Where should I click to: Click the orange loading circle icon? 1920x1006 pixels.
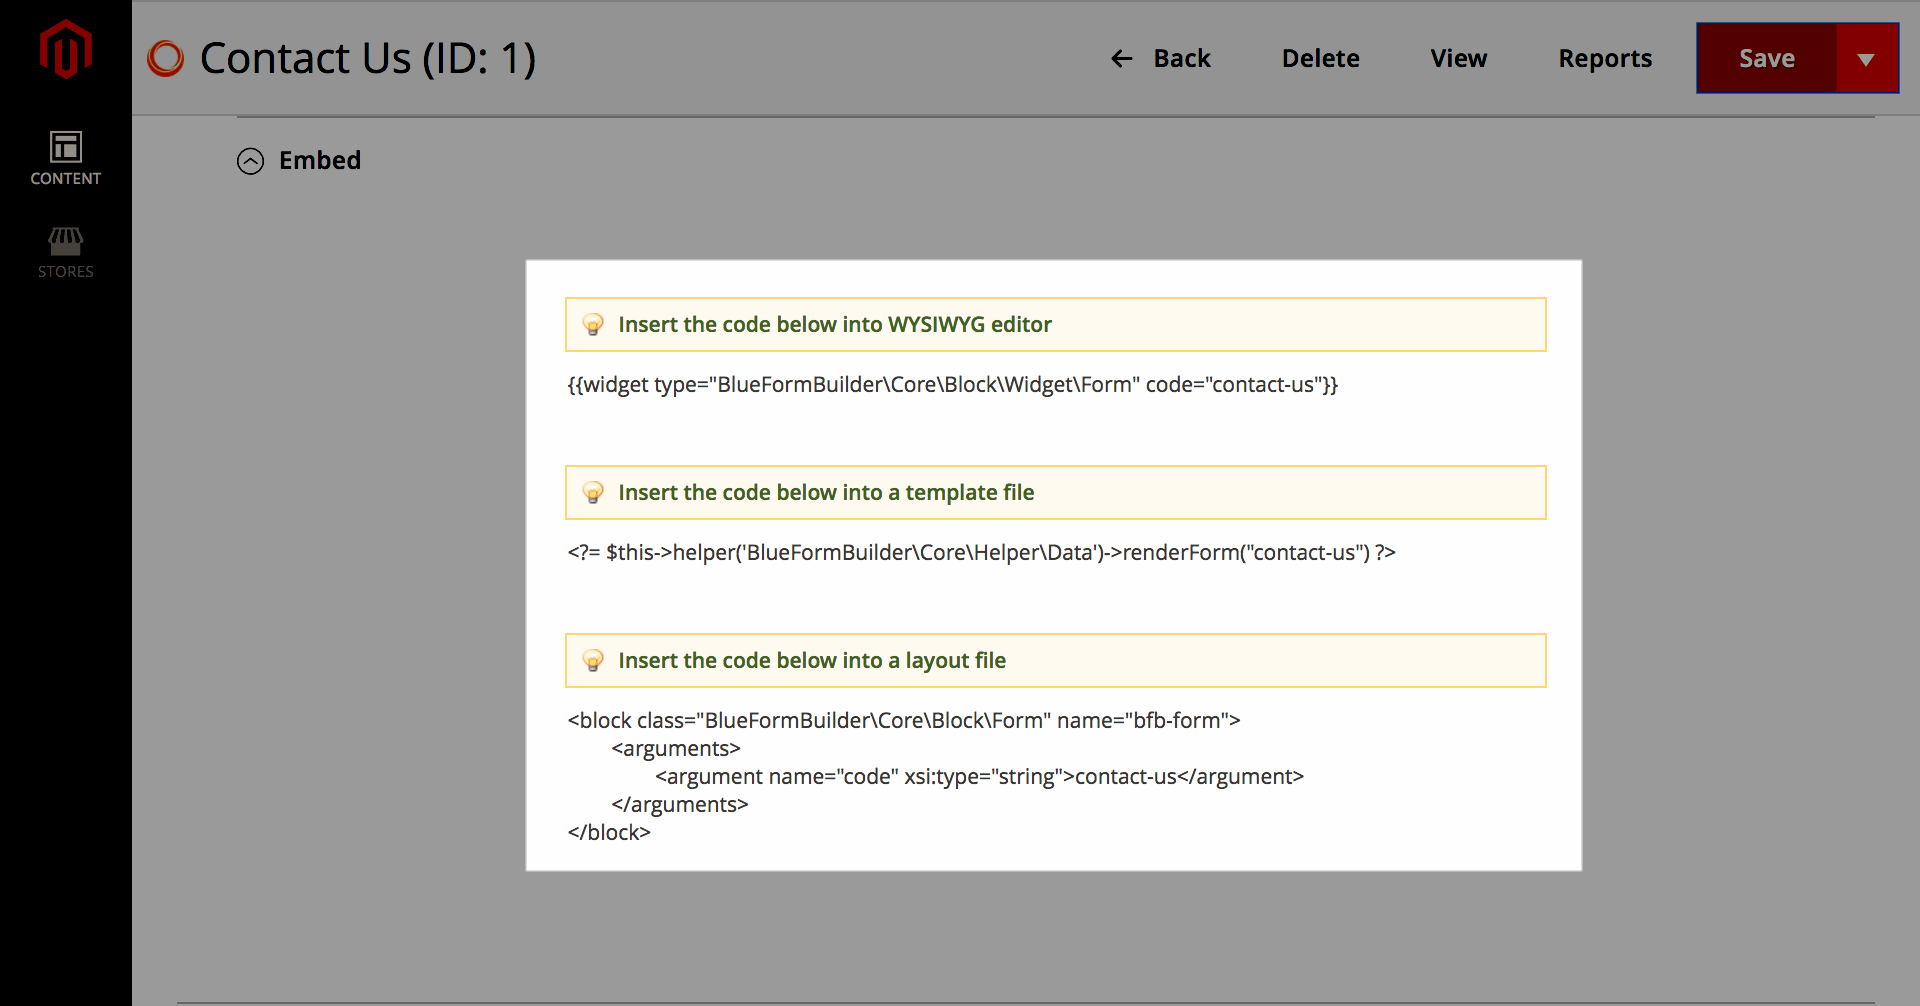pyautogui.click(x=166, y=58)
